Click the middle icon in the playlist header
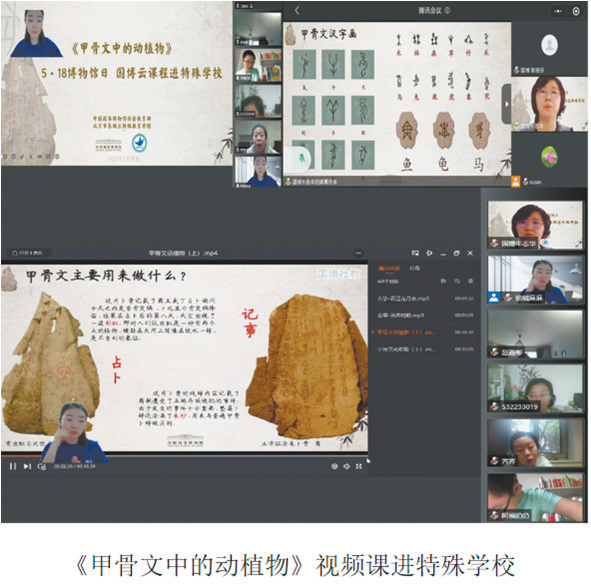Screen dimensions: 591x587 [457, 281]
